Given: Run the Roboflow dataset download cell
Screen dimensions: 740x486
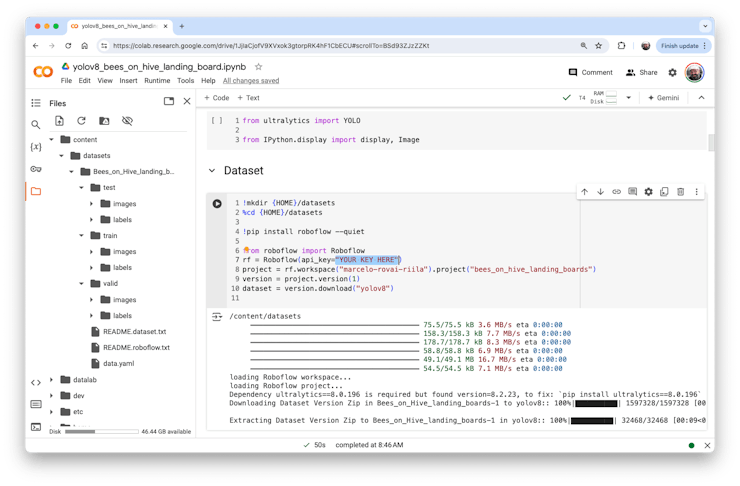Looking at the screenshot, I should coord(217,204).
